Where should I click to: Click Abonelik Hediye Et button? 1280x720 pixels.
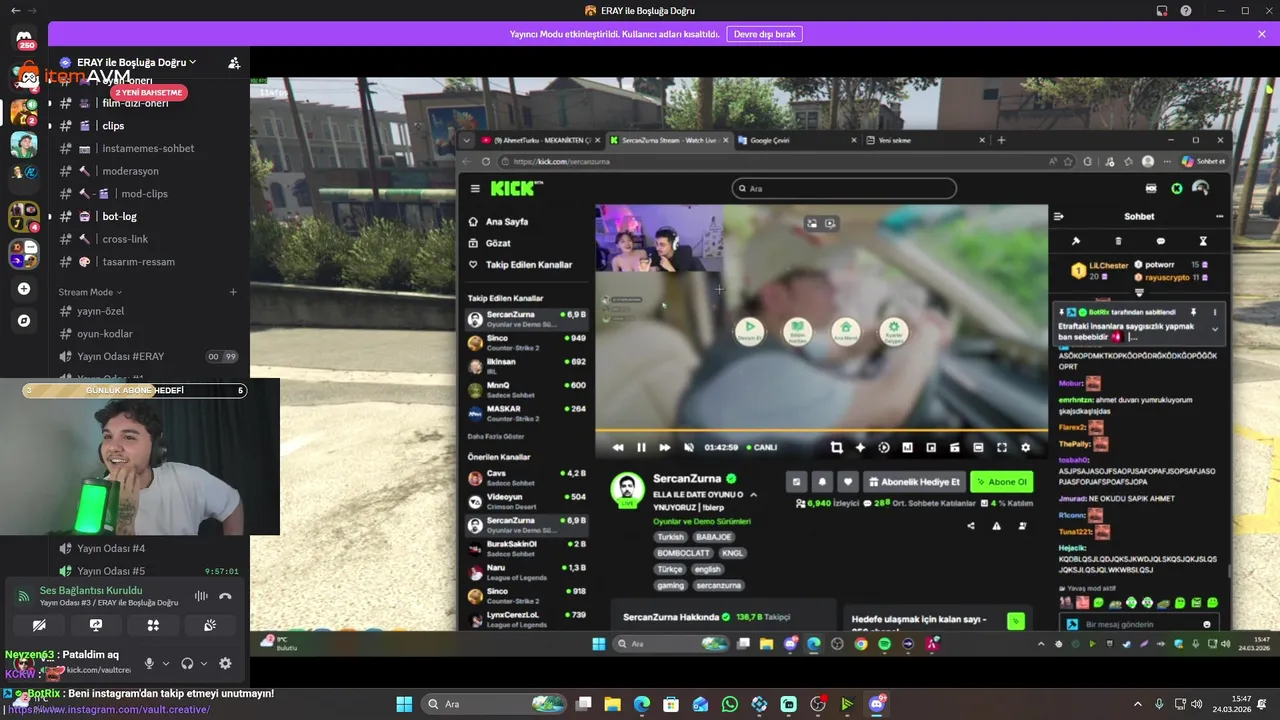914,481
